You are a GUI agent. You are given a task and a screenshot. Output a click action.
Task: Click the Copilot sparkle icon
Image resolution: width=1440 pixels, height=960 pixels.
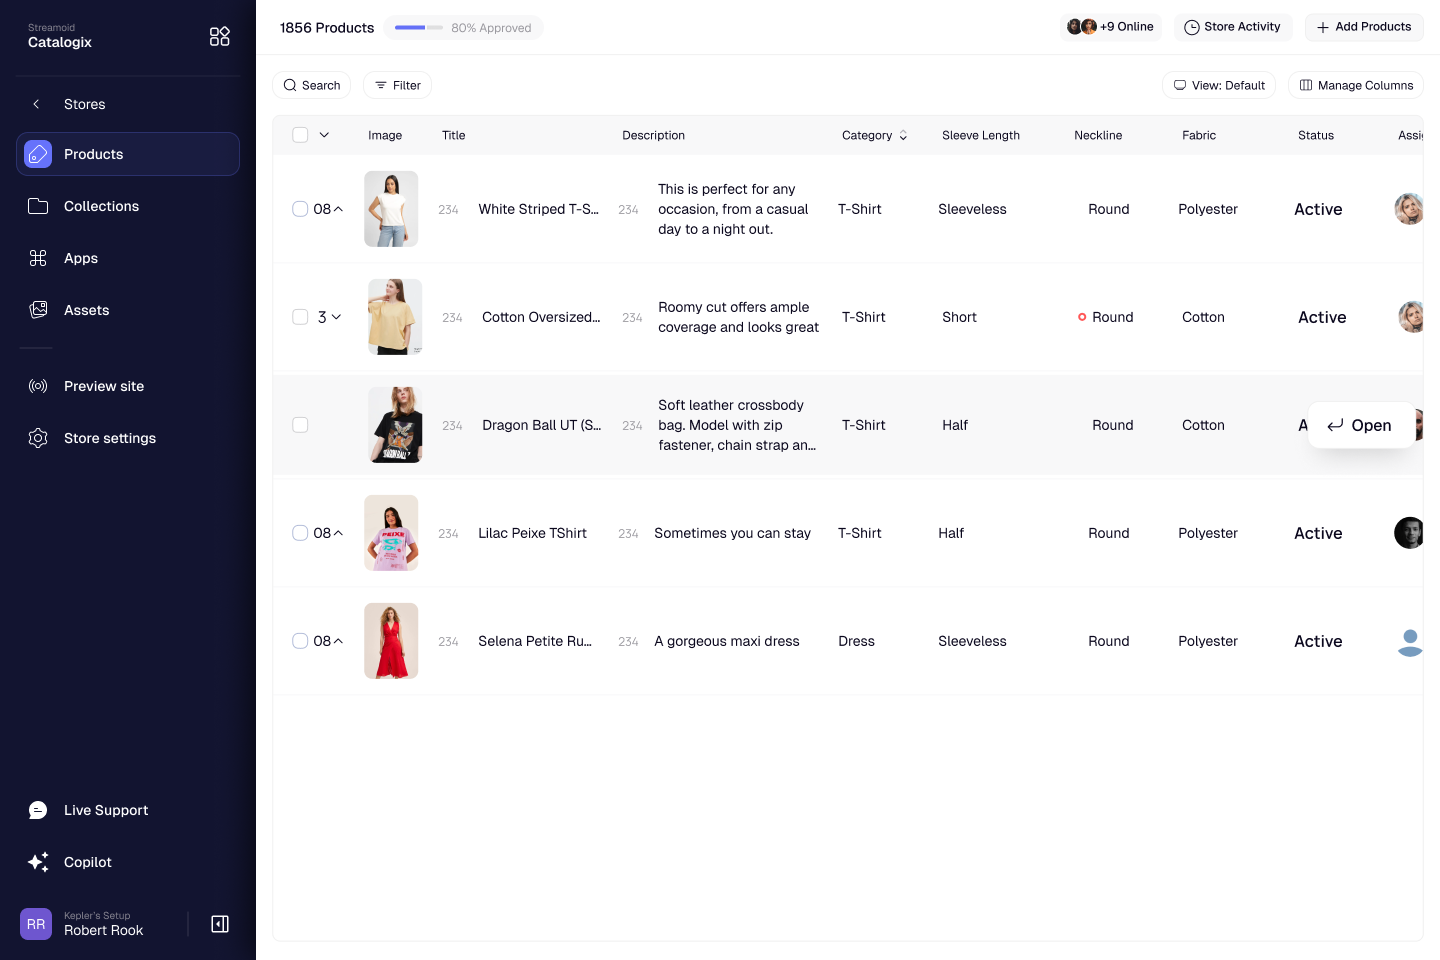click(x=38, y=862)
